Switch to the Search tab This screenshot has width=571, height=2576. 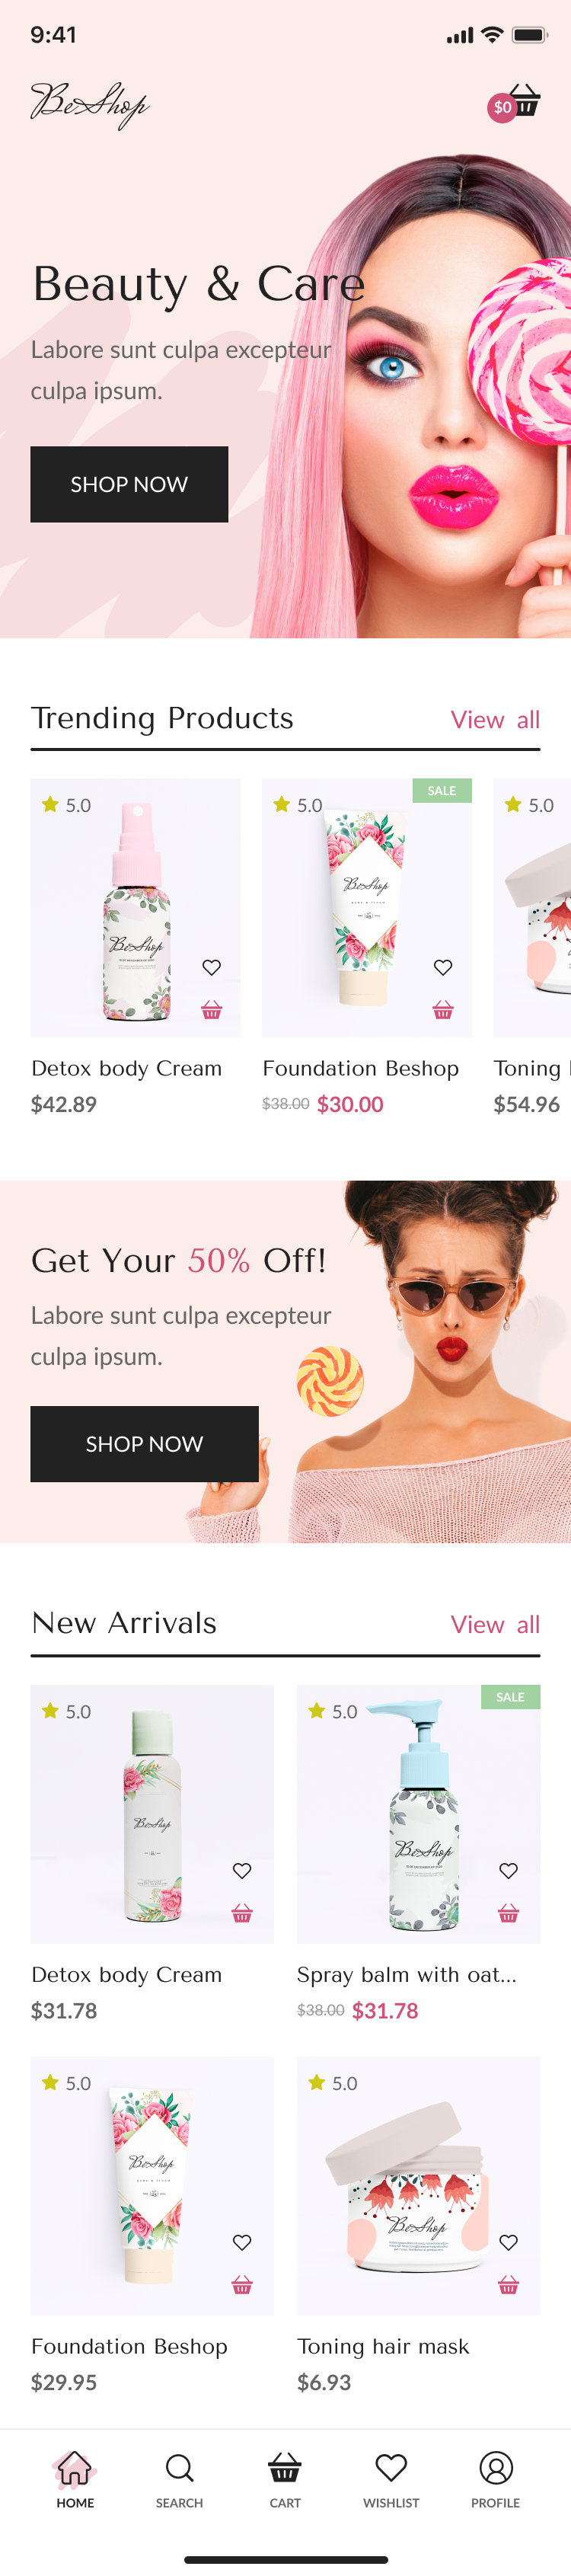pyautogui.click(x=180, y=2479)
